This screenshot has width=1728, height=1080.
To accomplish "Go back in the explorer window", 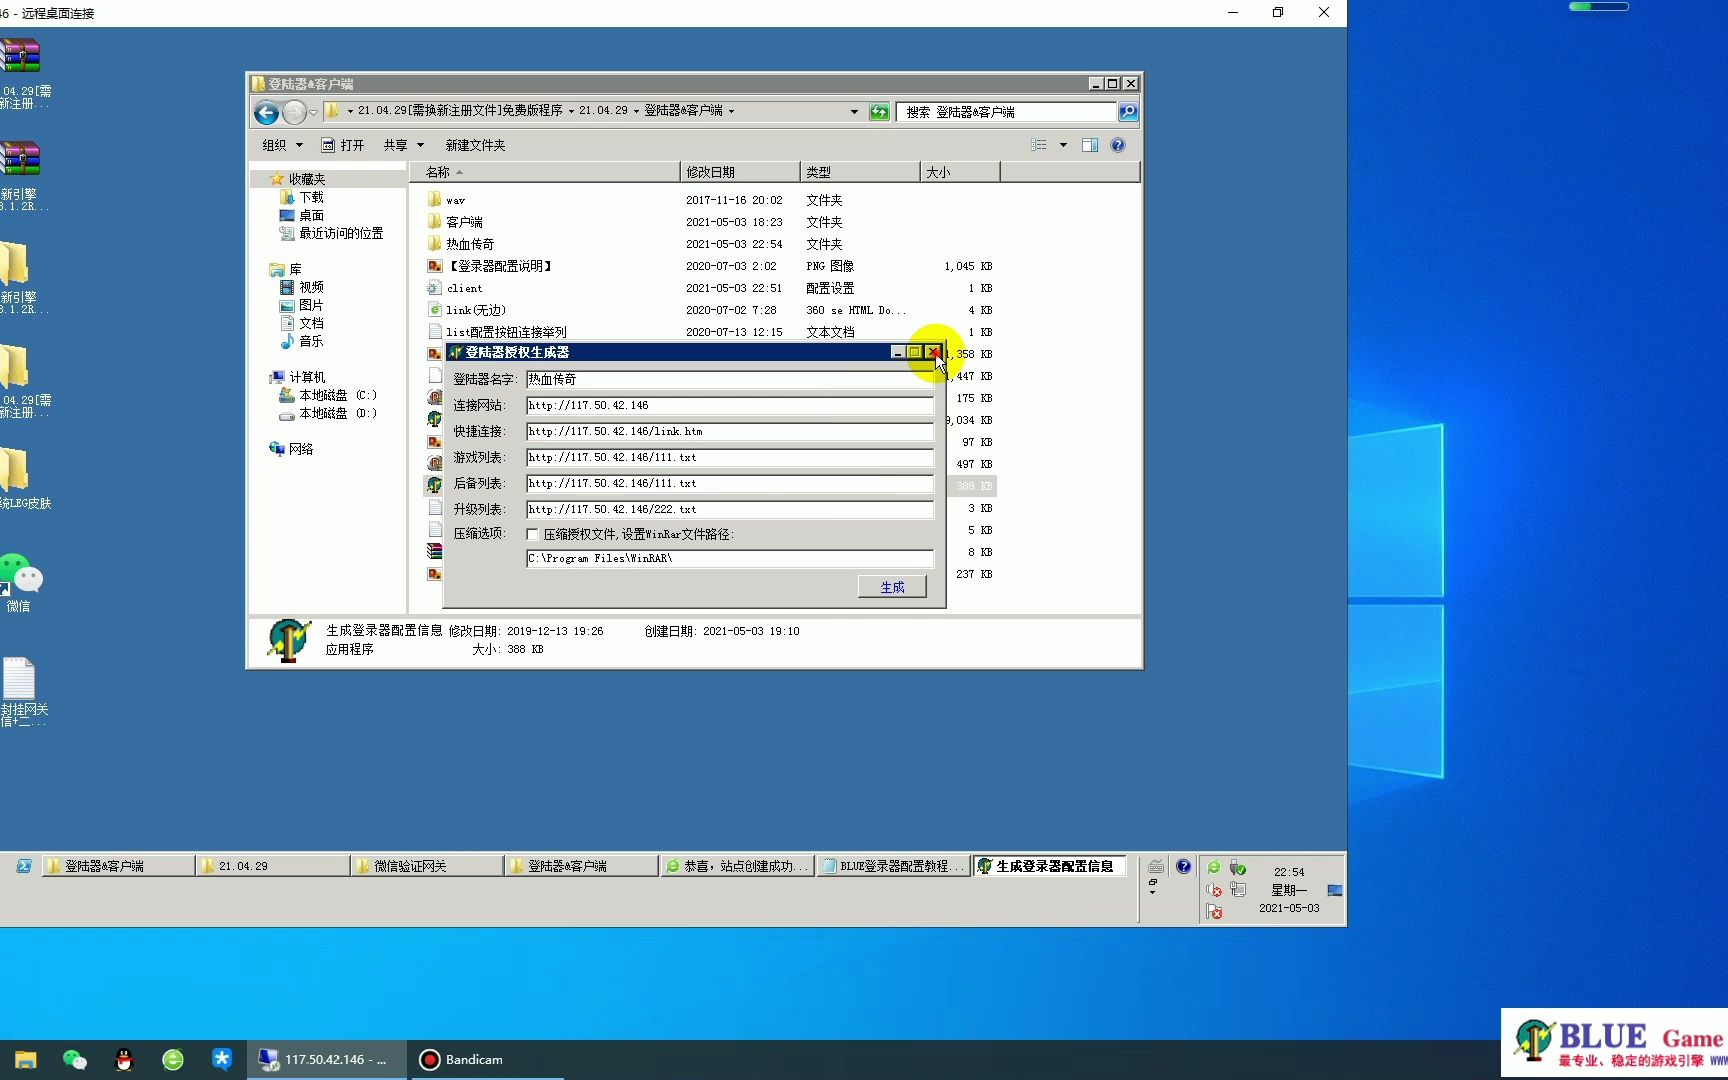I will point(266,112).
